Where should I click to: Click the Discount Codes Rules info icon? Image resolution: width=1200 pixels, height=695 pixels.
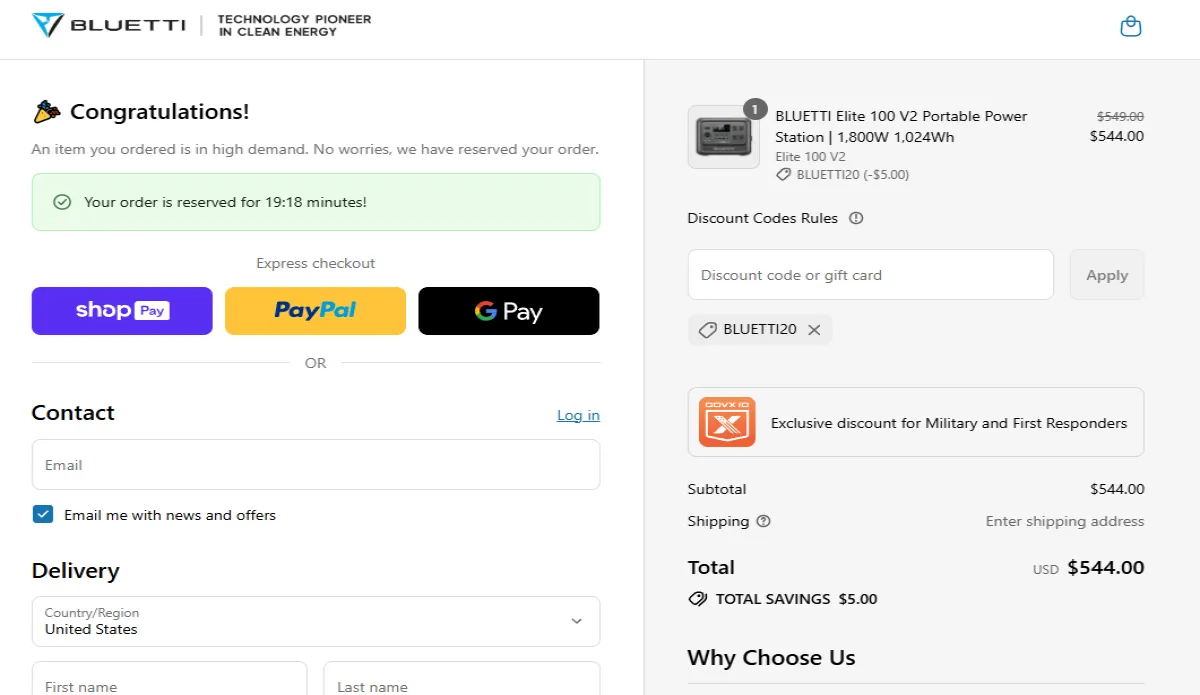click(856, 218)
